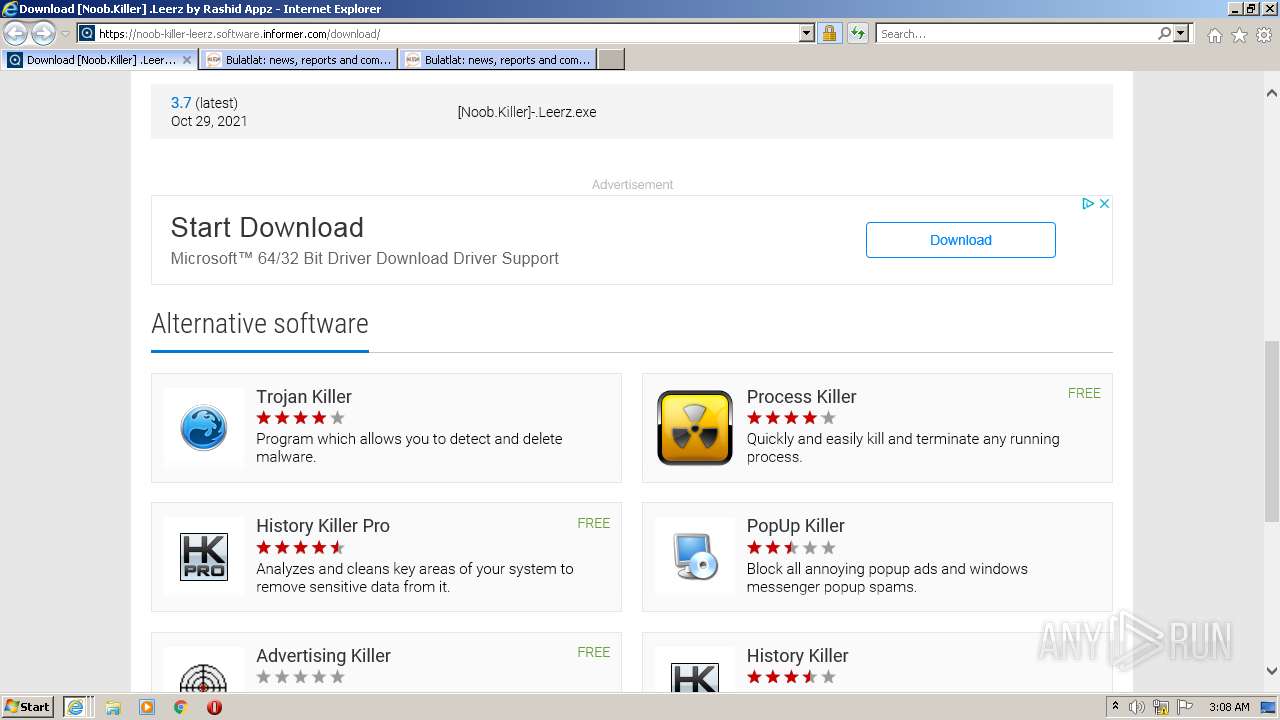Click the Search... input box
This screenshot has height=720, width=1280.
pyautogui.click(x=1016, y=34)
